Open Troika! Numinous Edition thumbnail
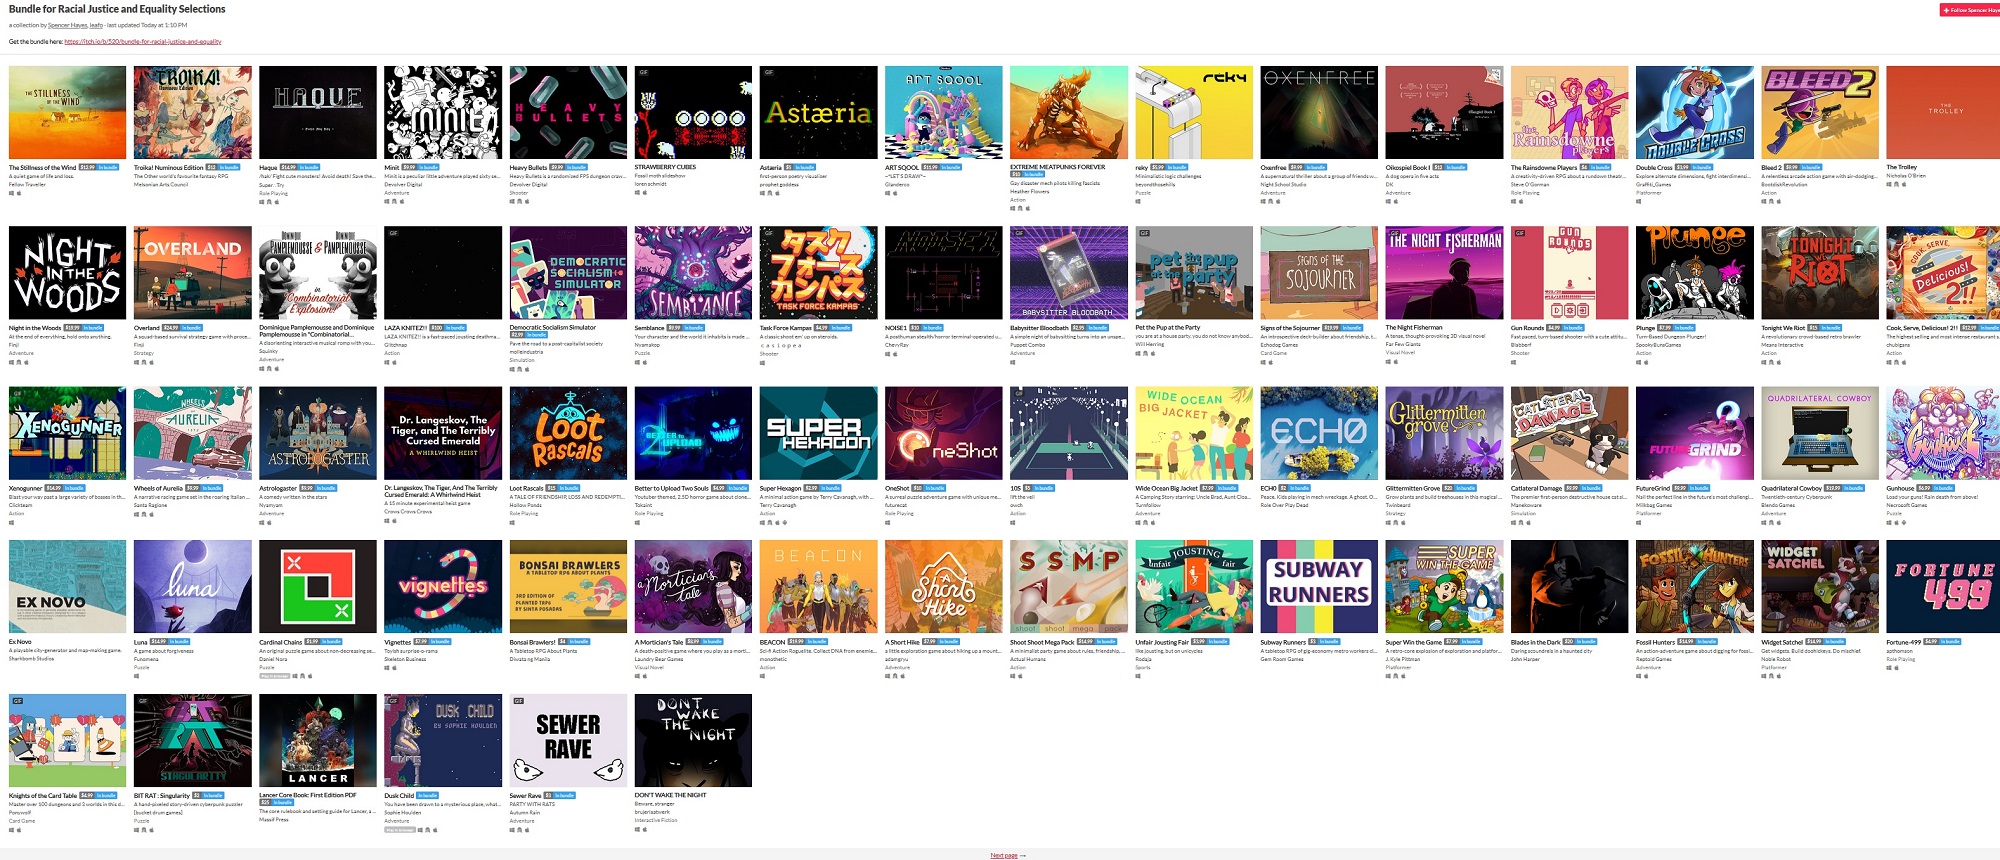Screen dimensions: 2000x860 [x=192, y=113]
